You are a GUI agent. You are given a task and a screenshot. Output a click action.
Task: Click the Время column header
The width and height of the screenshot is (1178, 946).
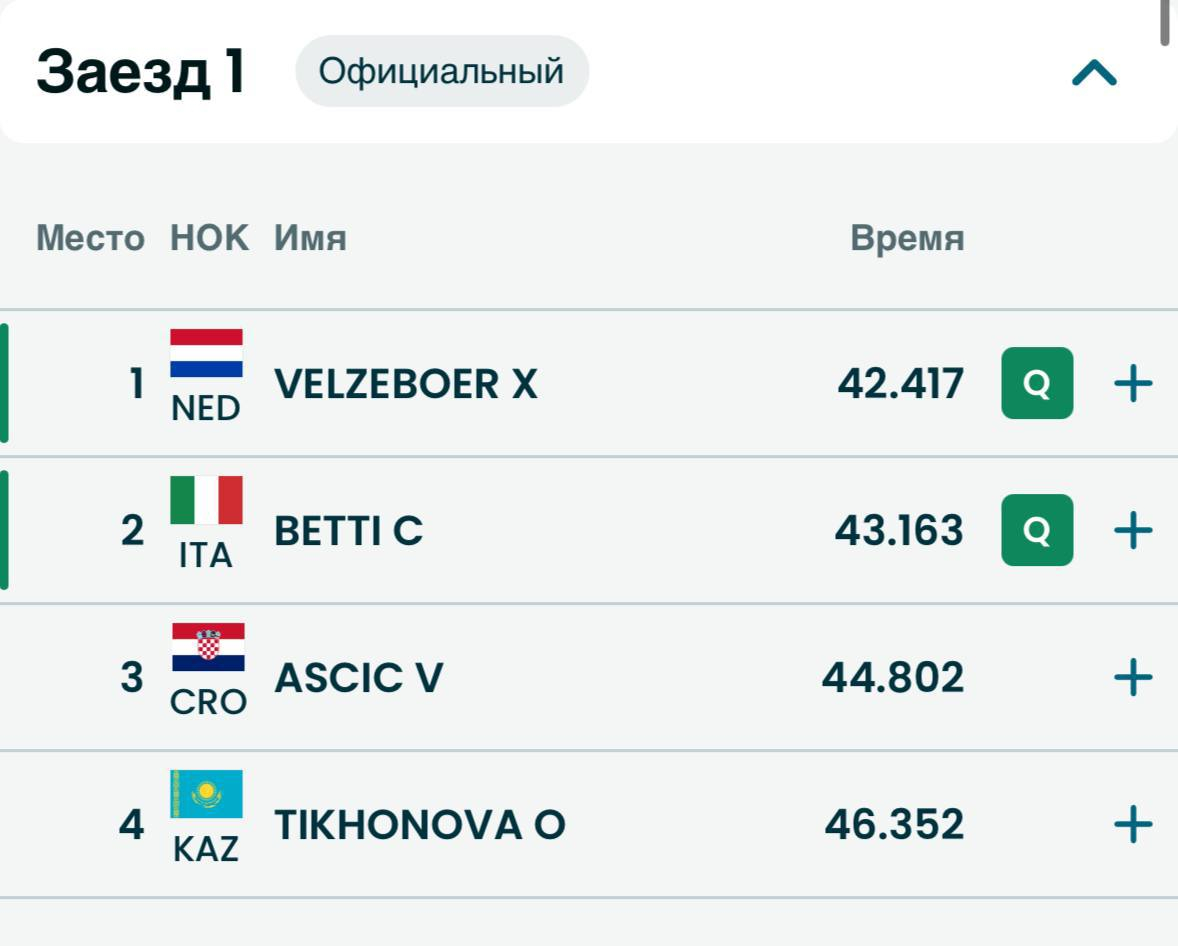click(x=906, y=239)
